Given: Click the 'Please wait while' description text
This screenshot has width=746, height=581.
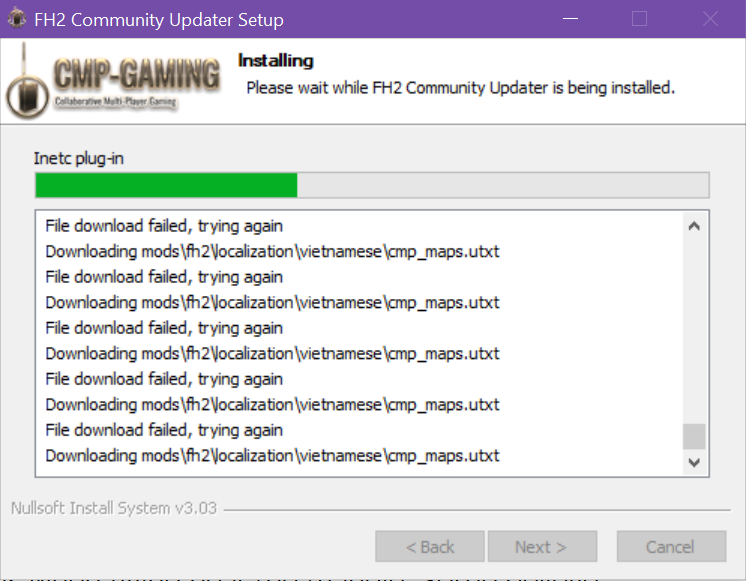Looking at the screenshot, I should click(461, 88).
